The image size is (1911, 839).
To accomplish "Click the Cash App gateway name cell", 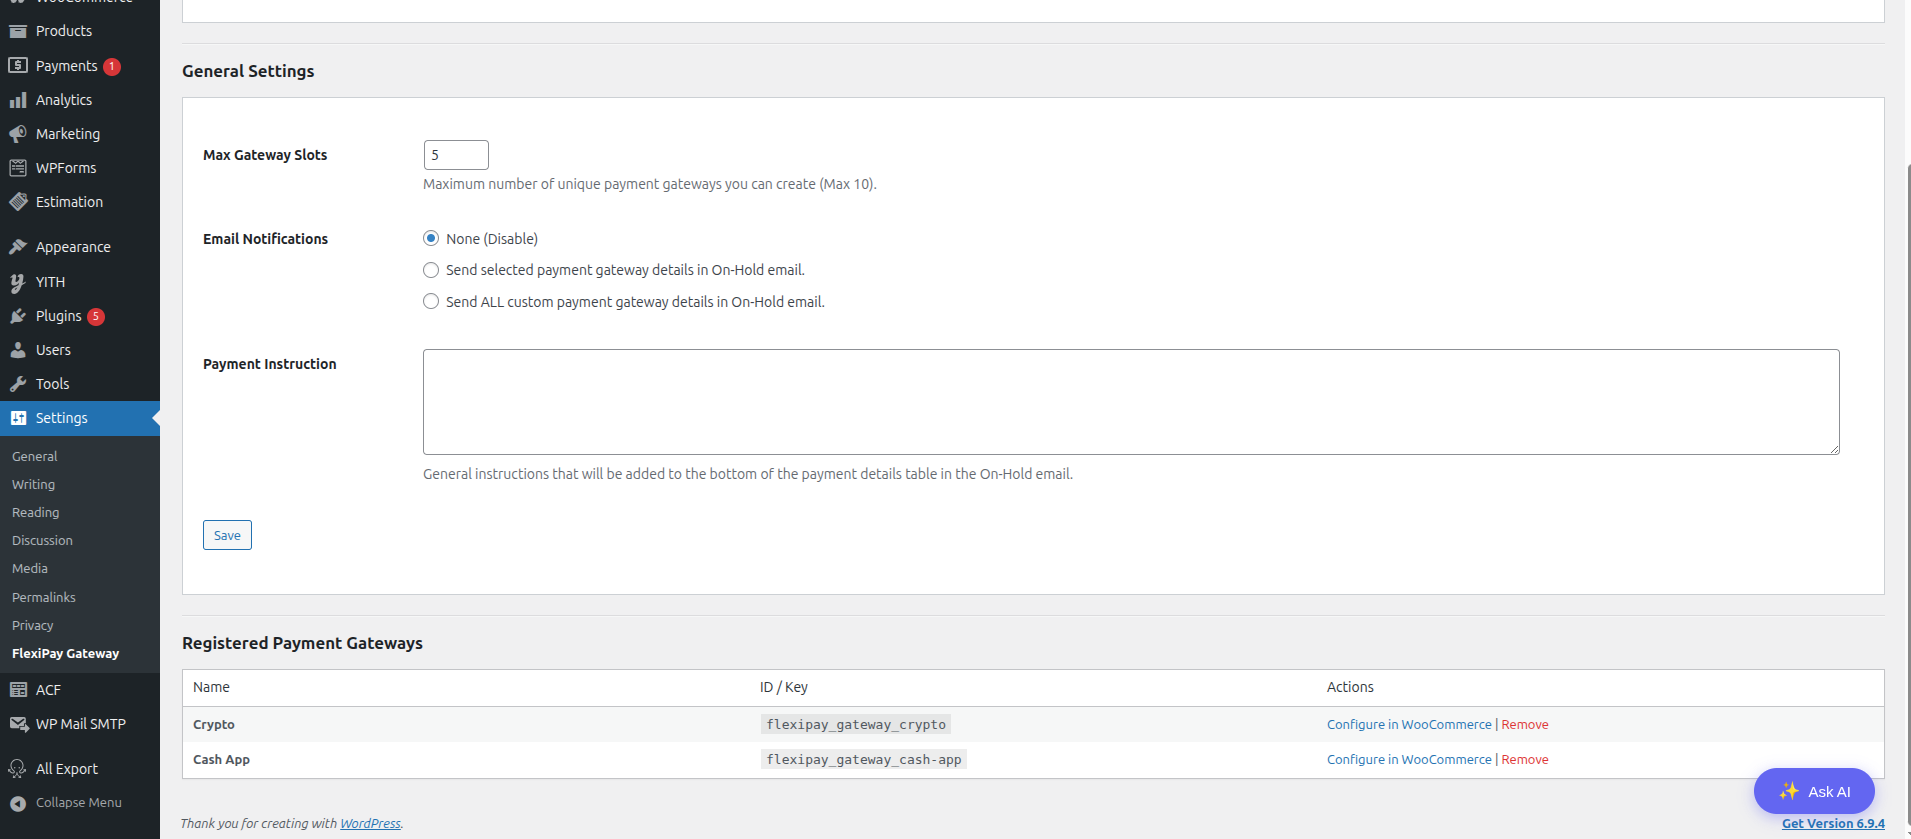I will [x=221, y=759].
